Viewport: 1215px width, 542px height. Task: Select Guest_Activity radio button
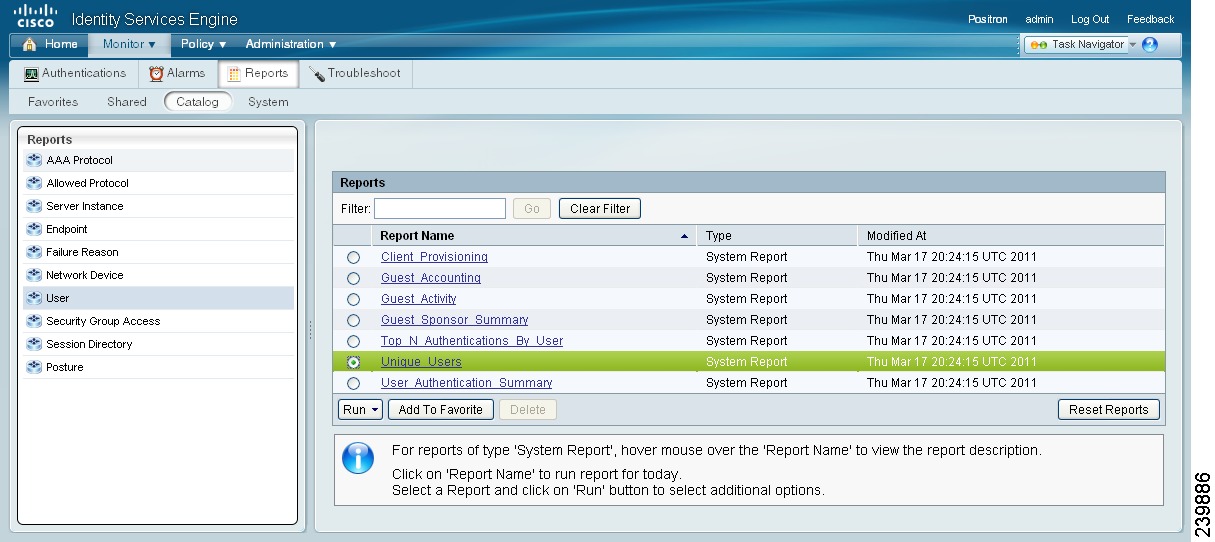point(353,300)
